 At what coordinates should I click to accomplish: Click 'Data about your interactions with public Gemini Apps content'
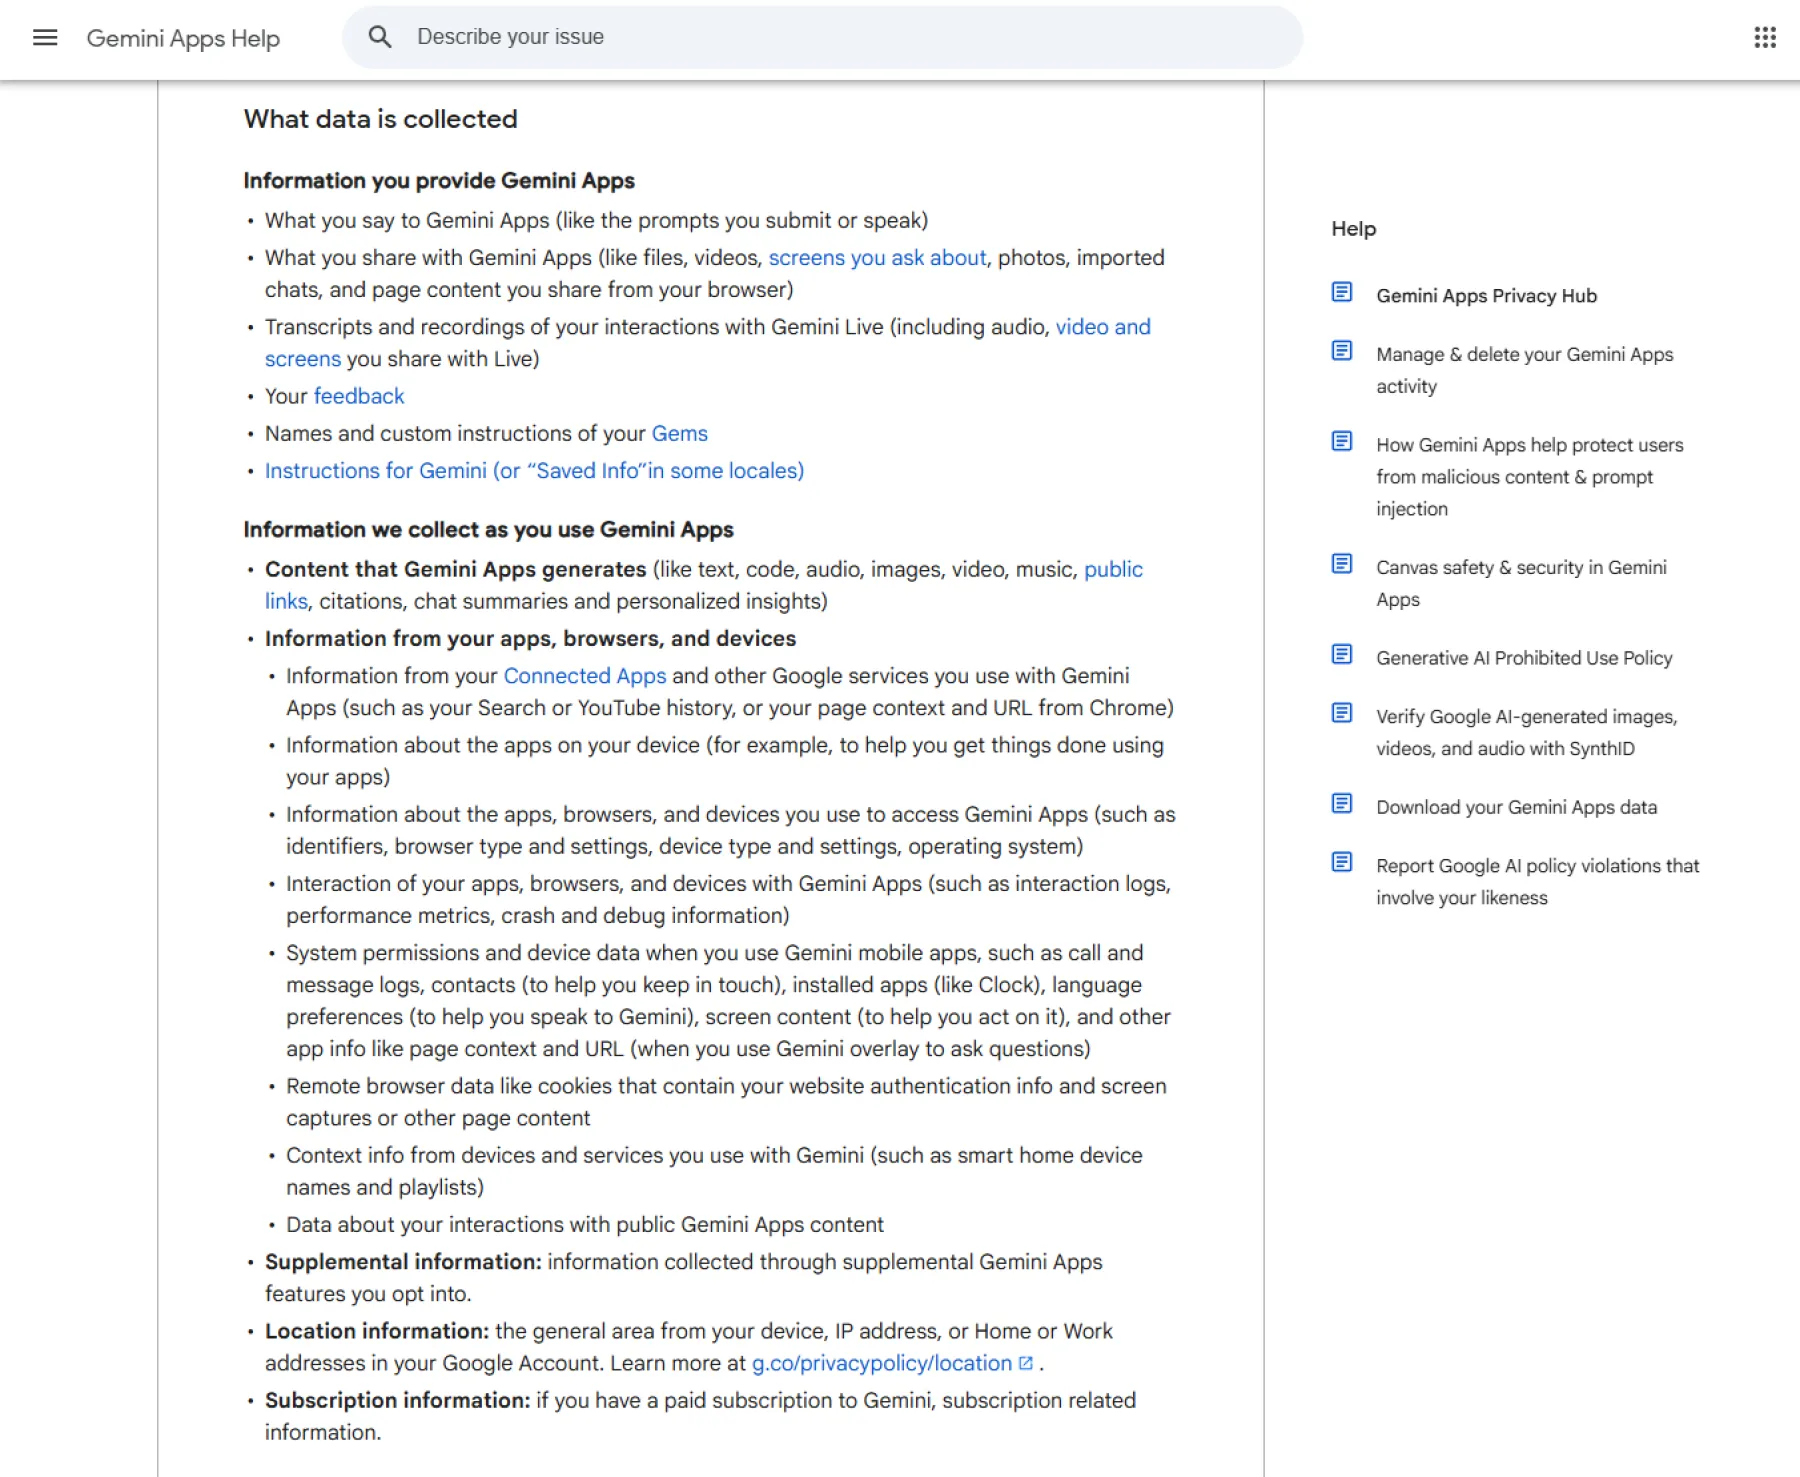585,1225
